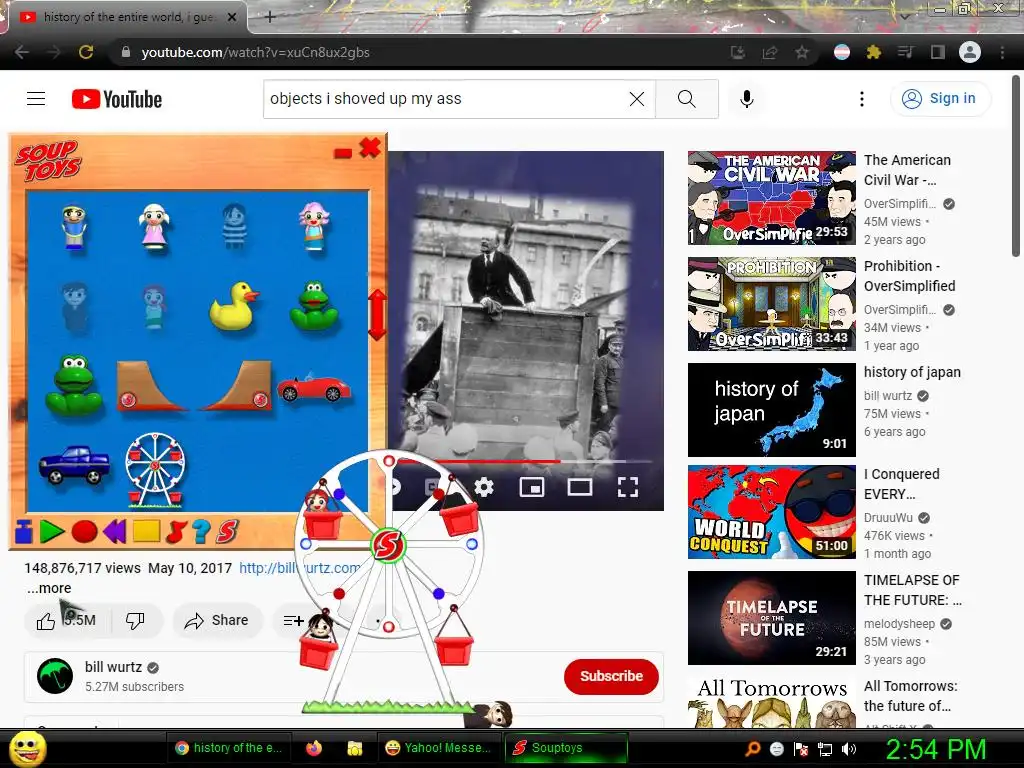This screenshot has height=768, width=1024.
Task: Open the video player settings gear
Action: pyautogui.click(x=484, y=487)
